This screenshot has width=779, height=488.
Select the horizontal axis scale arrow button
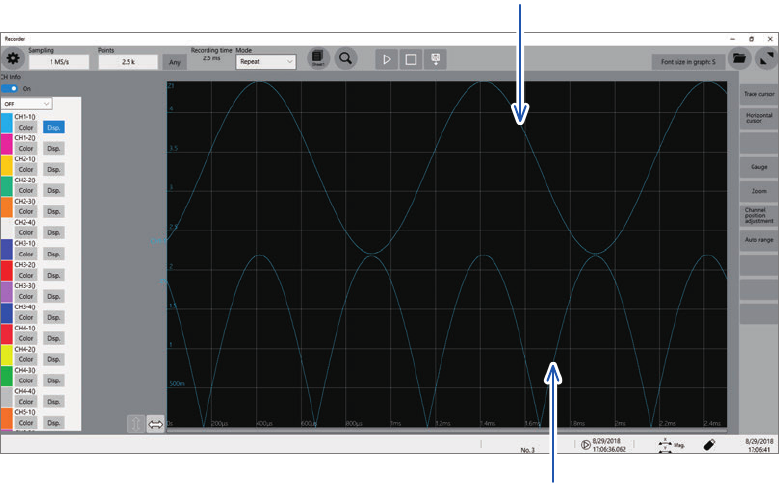(156, 424)
